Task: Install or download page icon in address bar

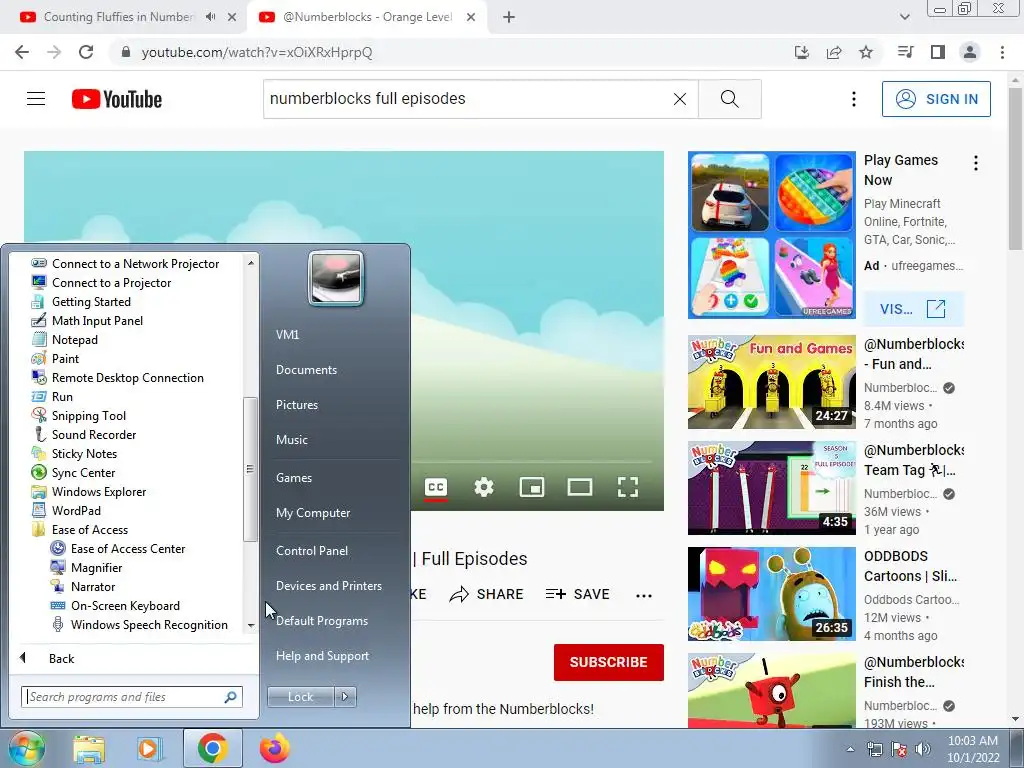Action: tap(801, 52)
